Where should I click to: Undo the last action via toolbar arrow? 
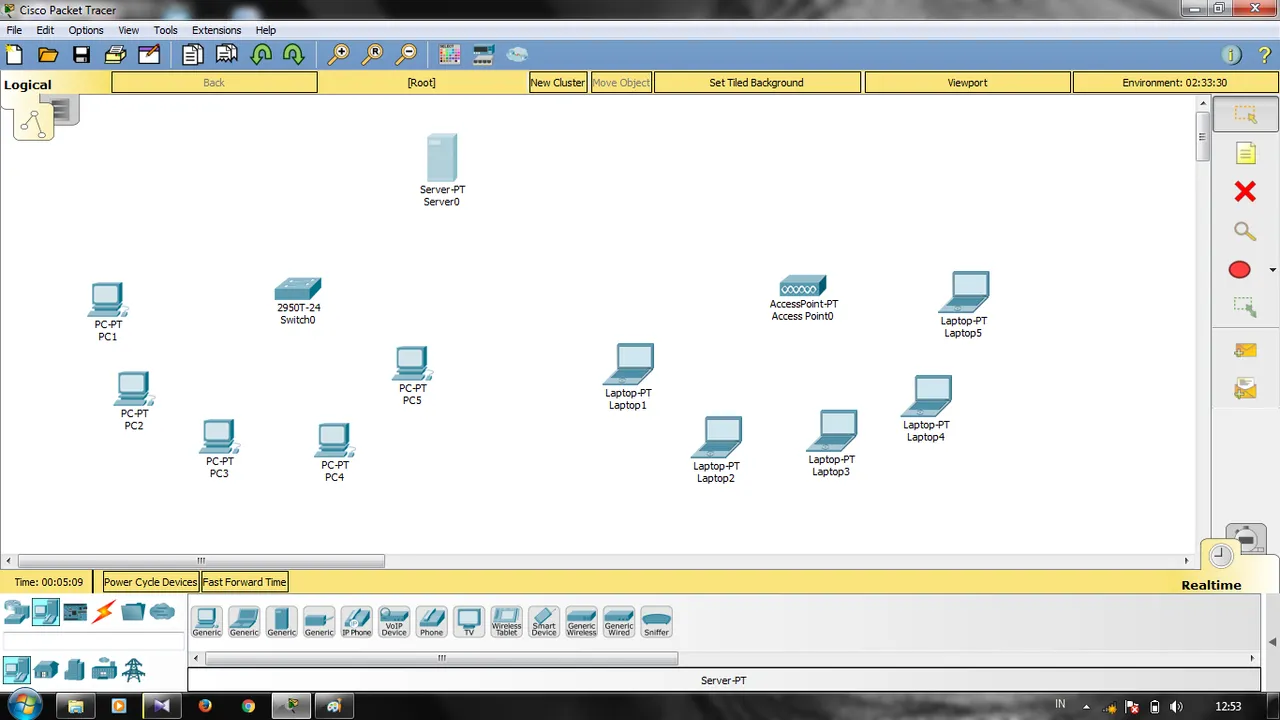tap(261, 55)
